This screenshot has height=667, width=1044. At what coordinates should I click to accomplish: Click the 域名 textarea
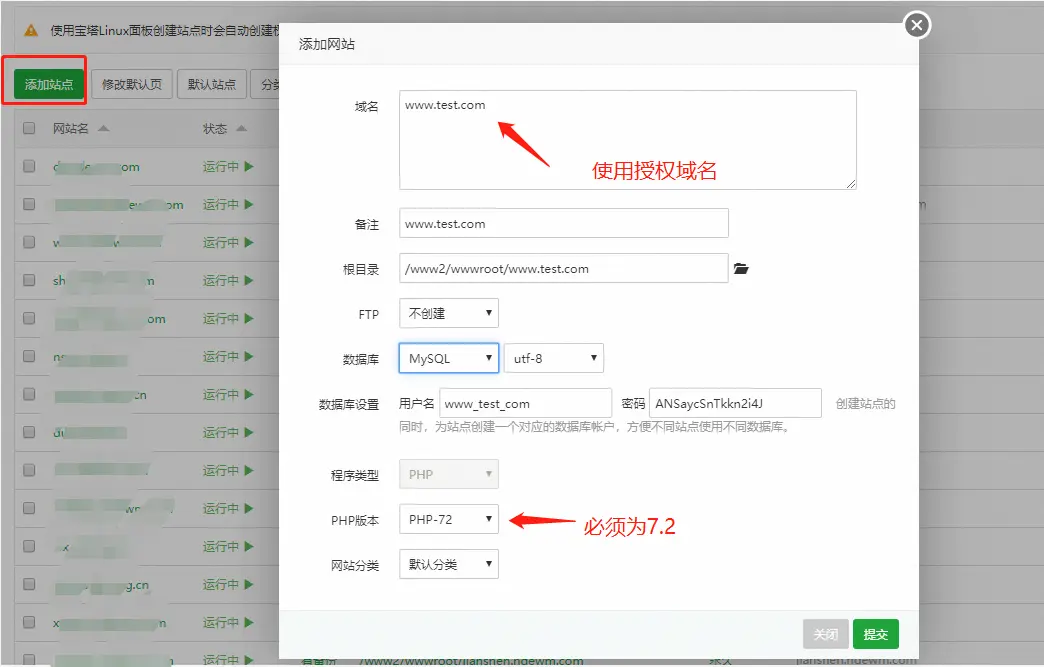[x=627, y=140]
